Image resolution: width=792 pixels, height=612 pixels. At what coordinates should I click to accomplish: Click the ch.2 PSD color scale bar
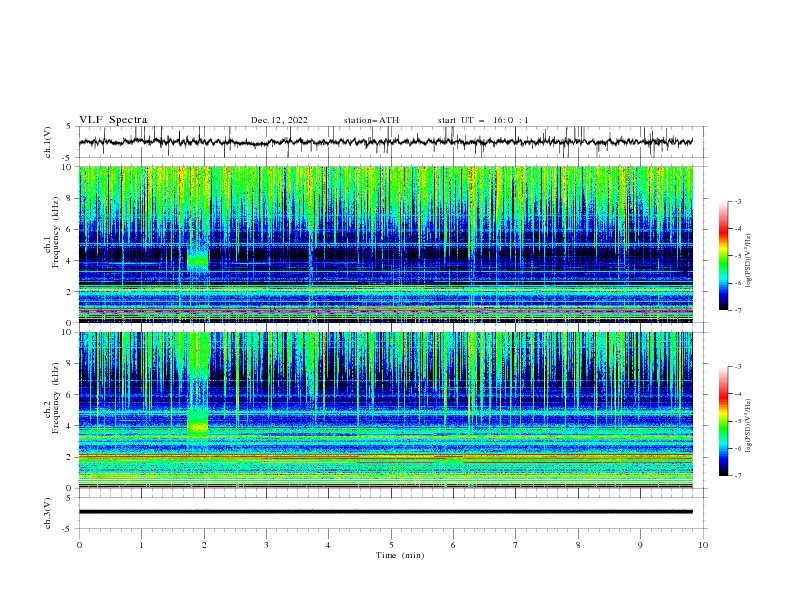tap(723, 421)
